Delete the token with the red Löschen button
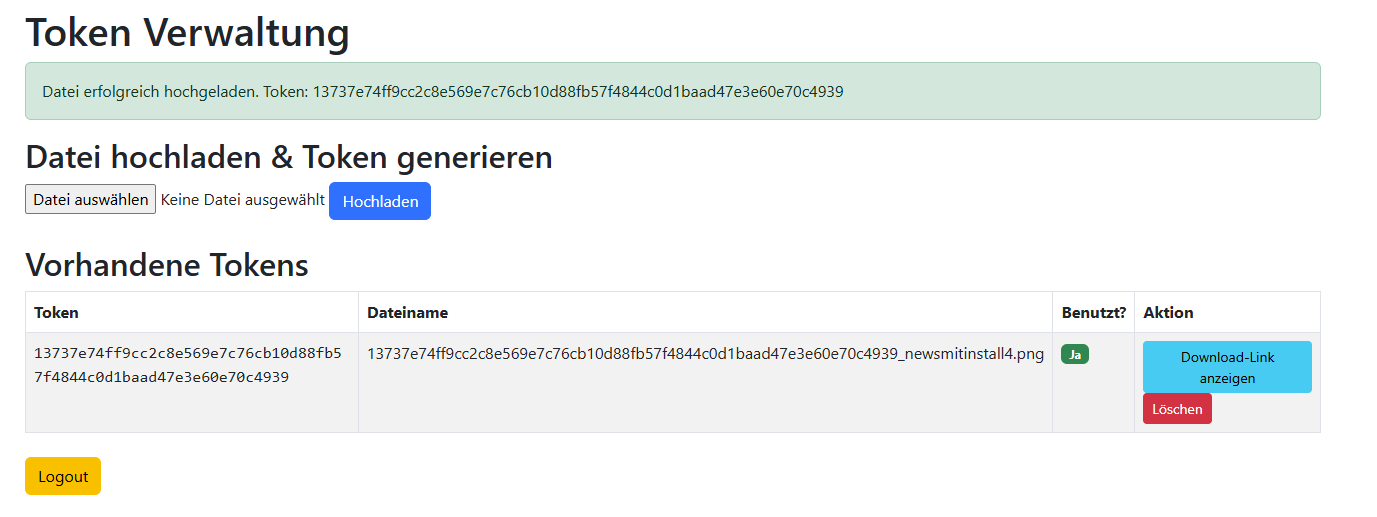The image size is (1377, 517). (x=1177, y=409)
